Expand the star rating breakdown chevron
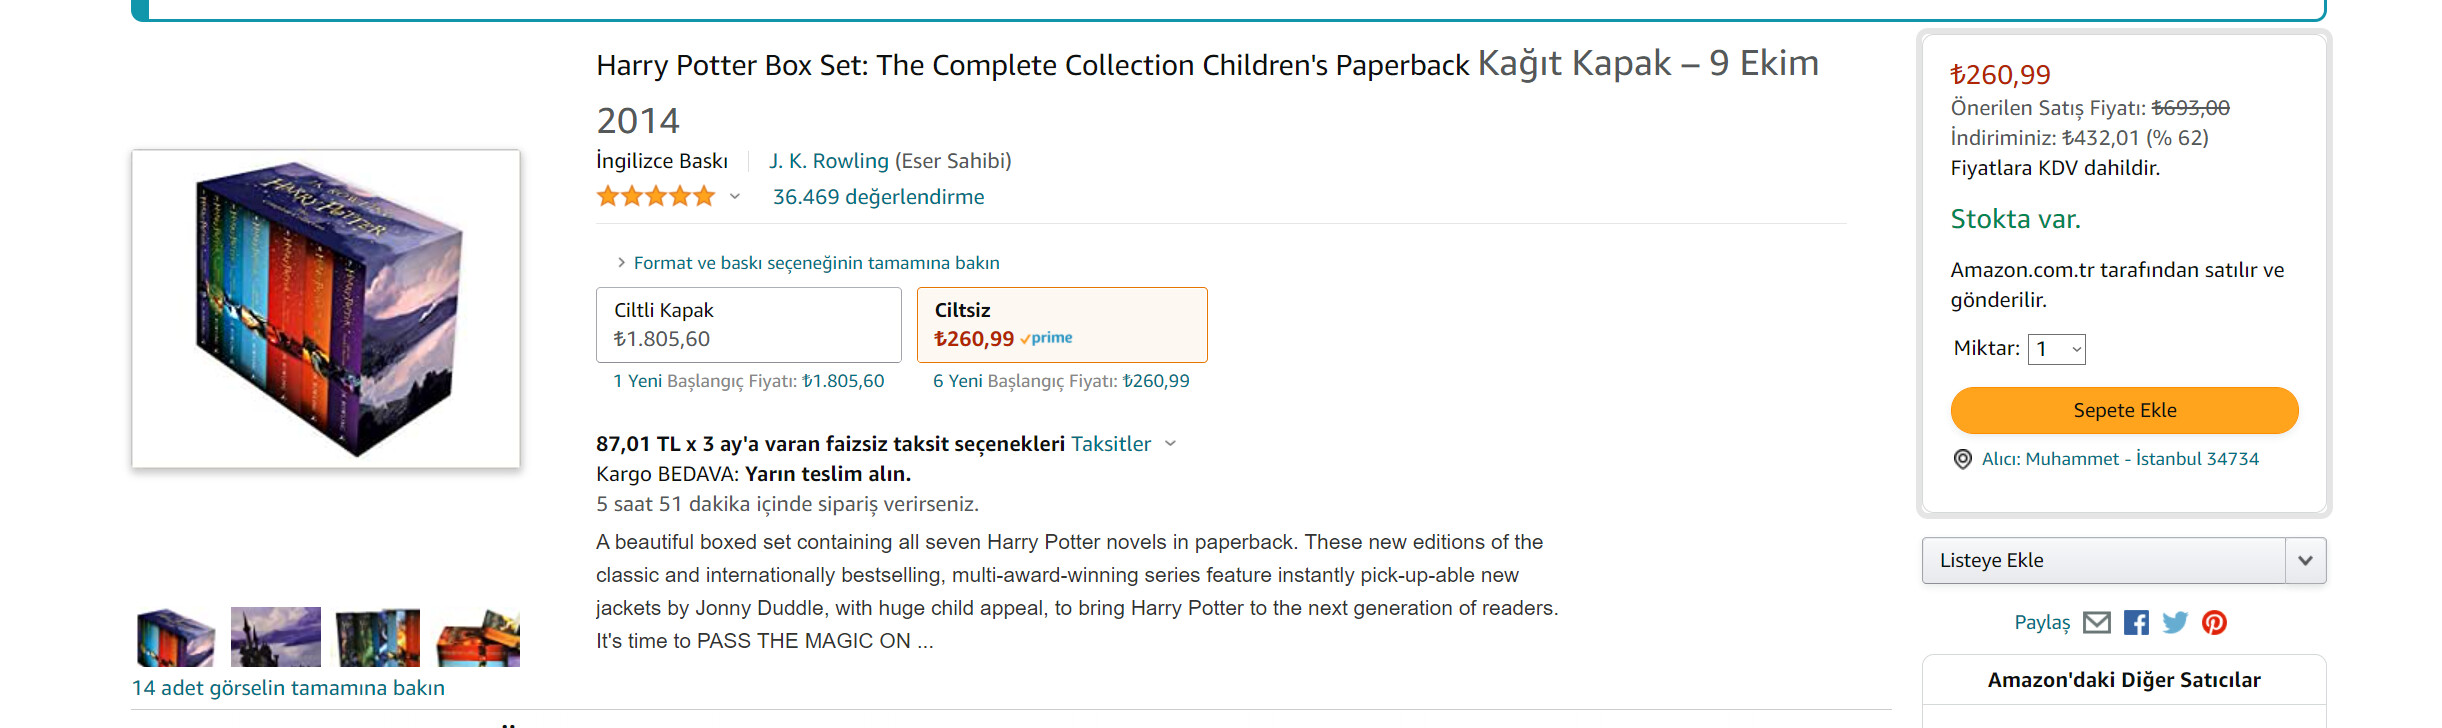The height and width of the screenshot is (728, 2442). point(735,197)
